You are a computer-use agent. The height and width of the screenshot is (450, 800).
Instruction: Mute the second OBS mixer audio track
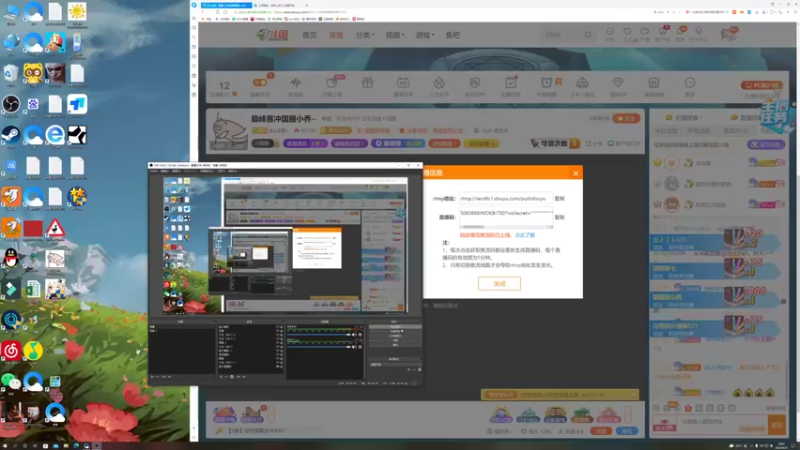pos(354,347)
